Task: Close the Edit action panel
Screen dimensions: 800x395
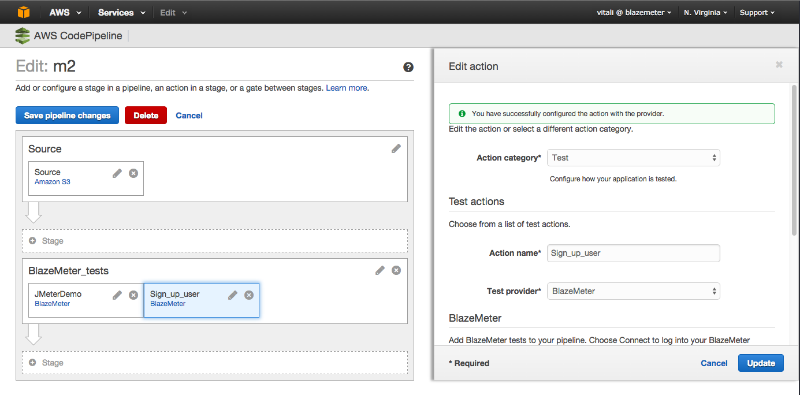Action: [779, 64]
